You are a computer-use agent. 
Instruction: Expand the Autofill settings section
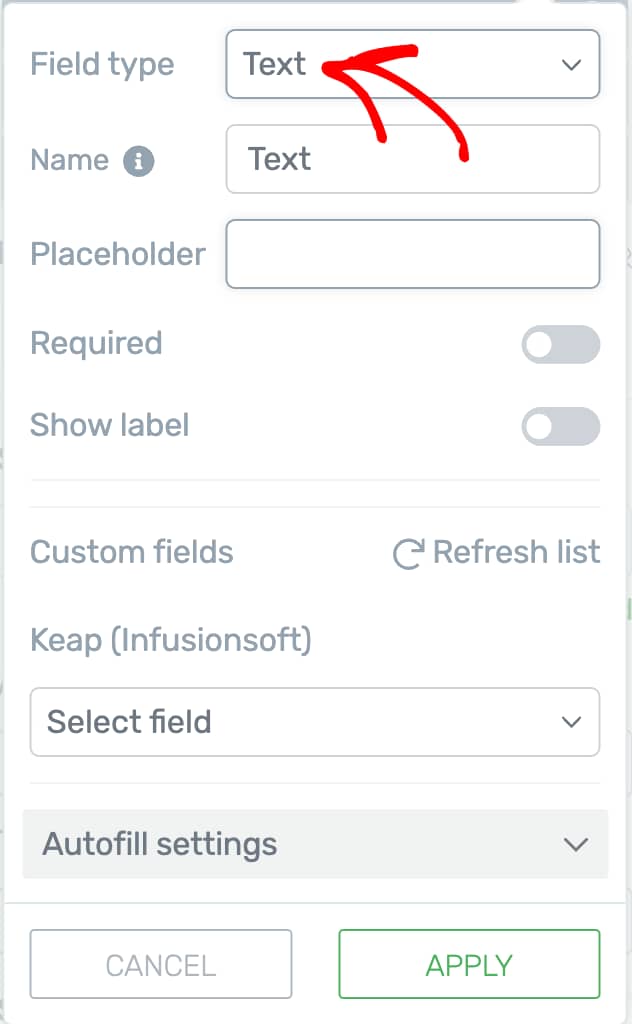coord(314,845)
